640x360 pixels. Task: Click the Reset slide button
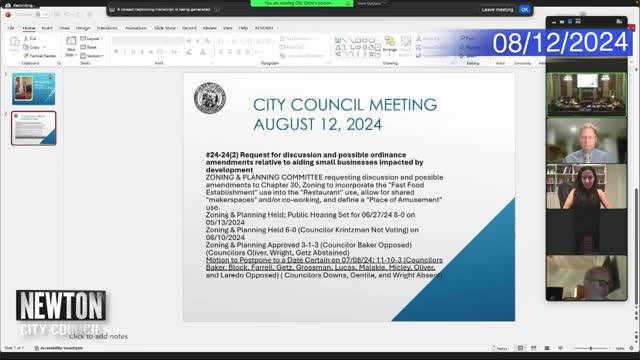tap(89, 47)
